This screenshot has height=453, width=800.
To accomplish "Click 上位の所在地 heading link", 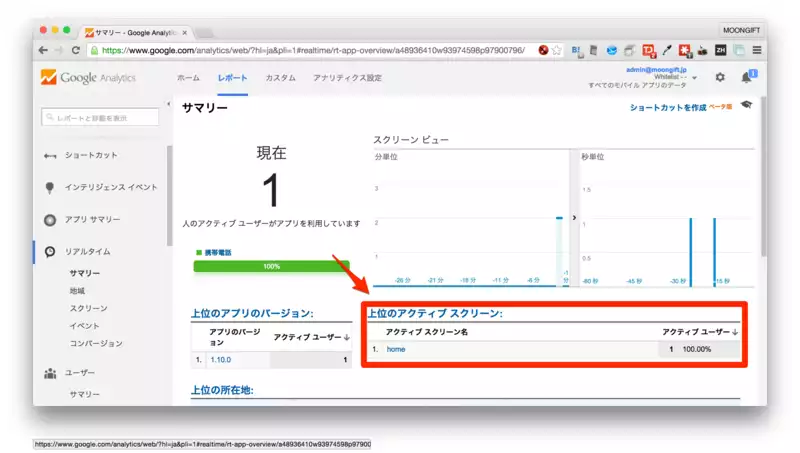I will click(x=222, y=390).
